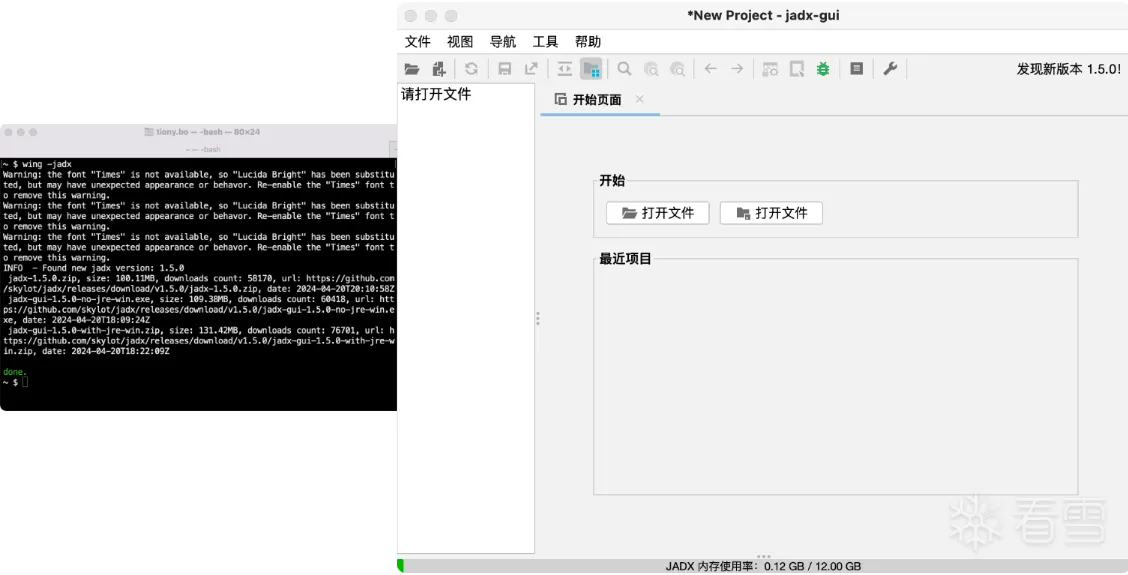The height and width of the screenshot is (575, 1128).
Task: Open the 文件 menu
Action: click(x=417, y=42)
